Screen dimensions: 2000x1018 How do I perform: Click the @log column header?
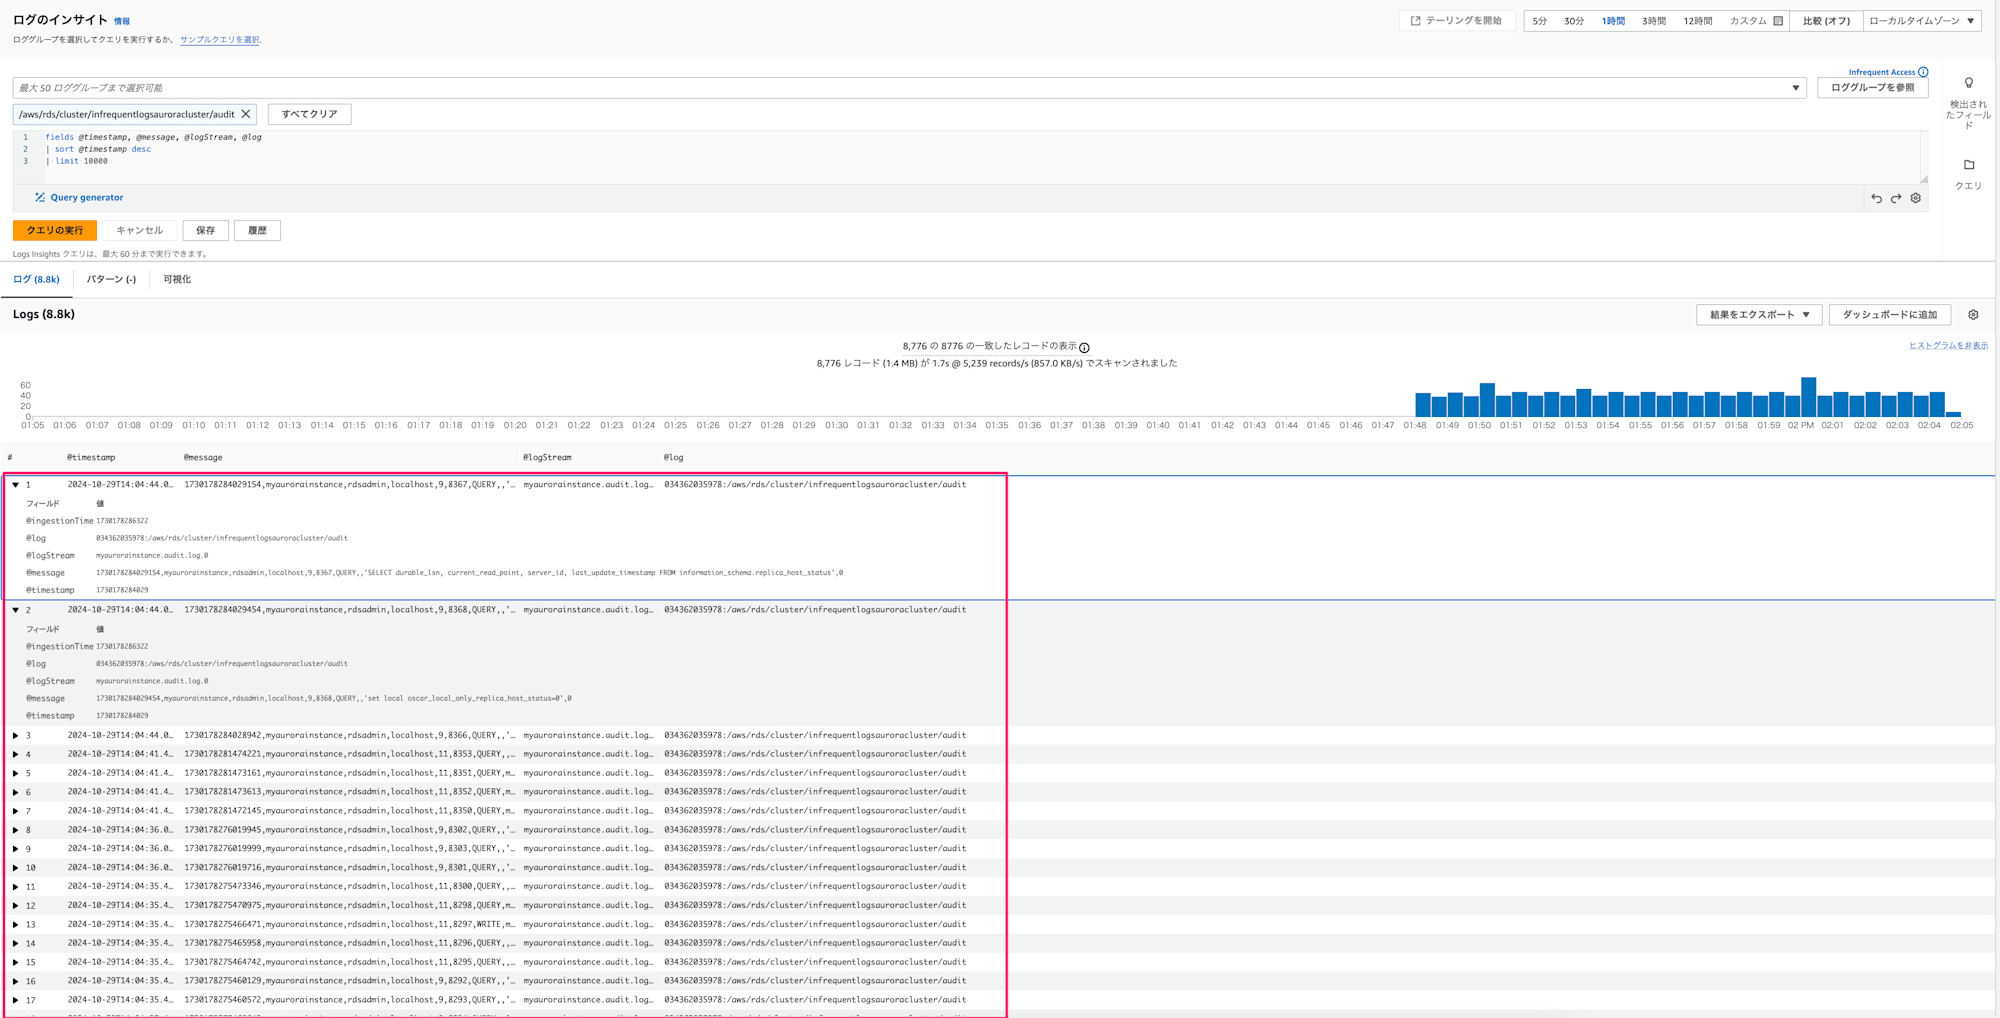point(674,458)
